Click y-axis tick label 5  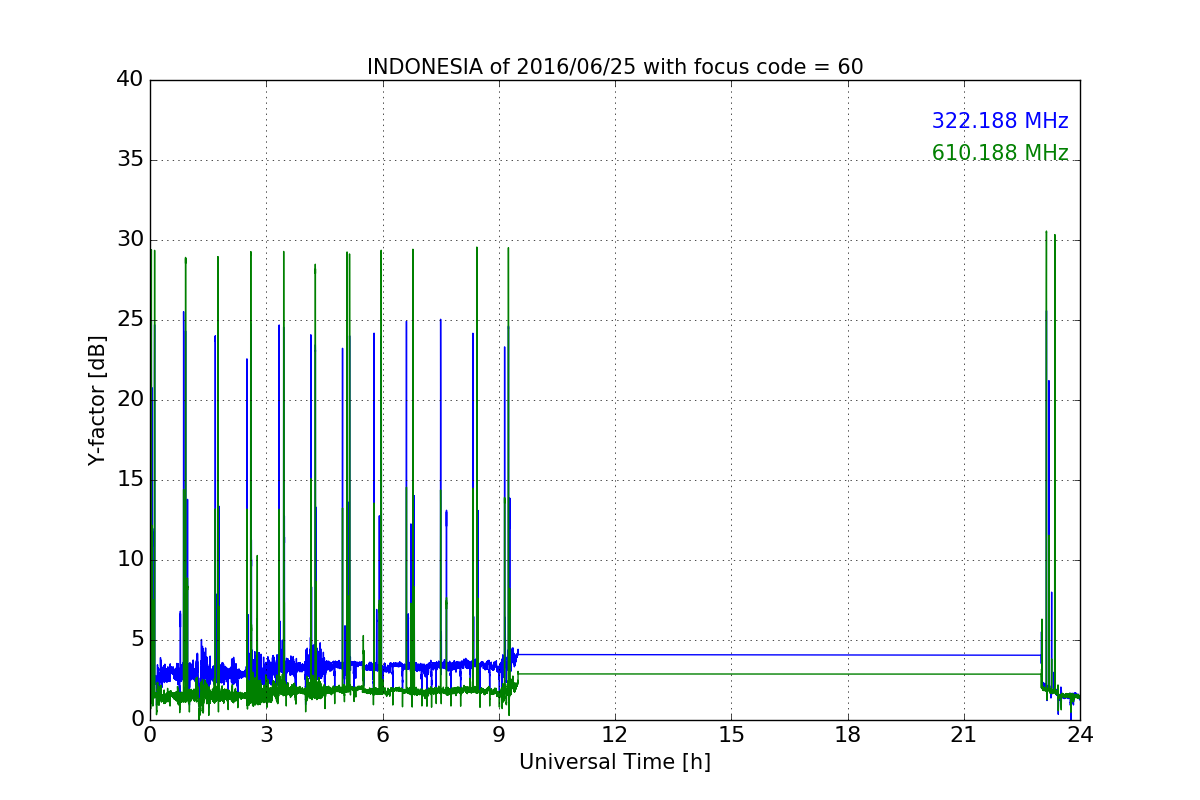pyautogui.click(x=137, y=640)
